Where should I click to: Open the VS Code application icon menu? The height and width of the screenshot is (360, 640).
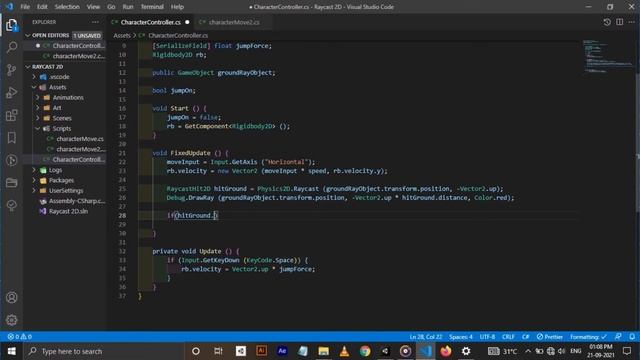coord(9,7)
